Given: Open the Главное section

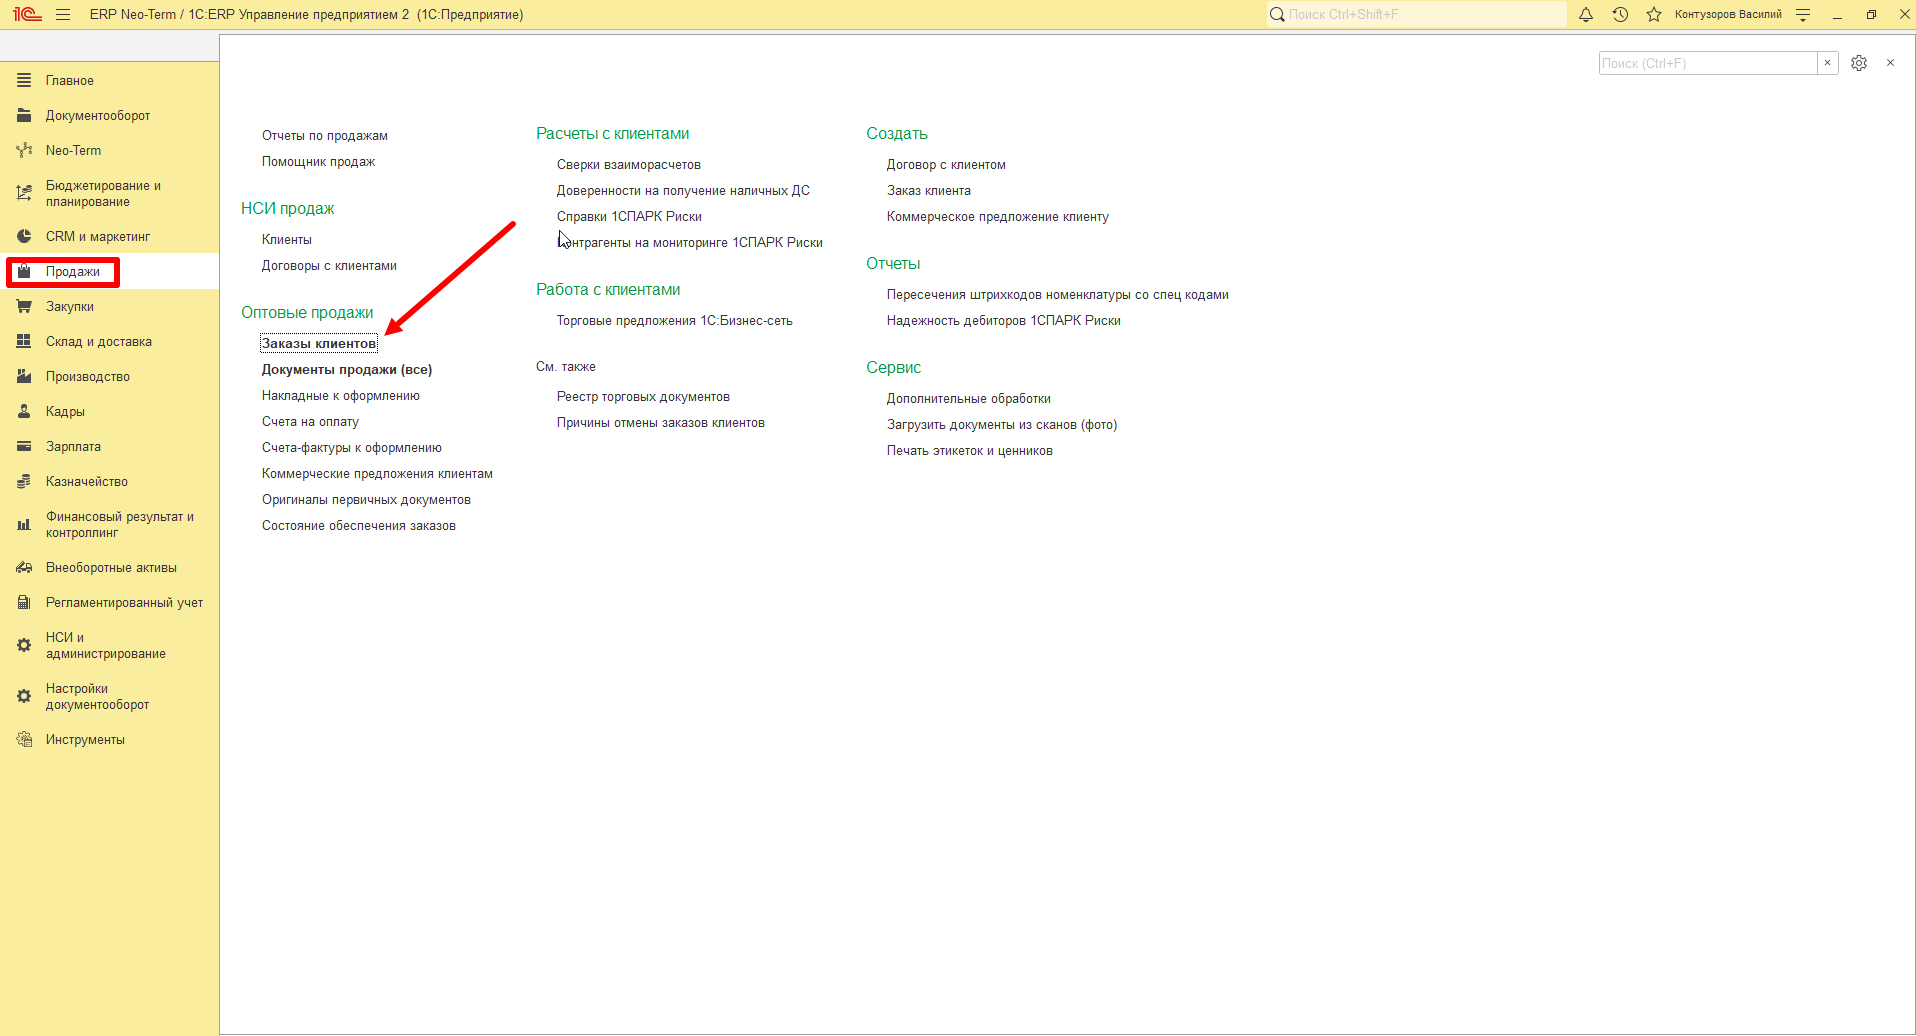Looking at the screenshot, I should tap(69, 81).
